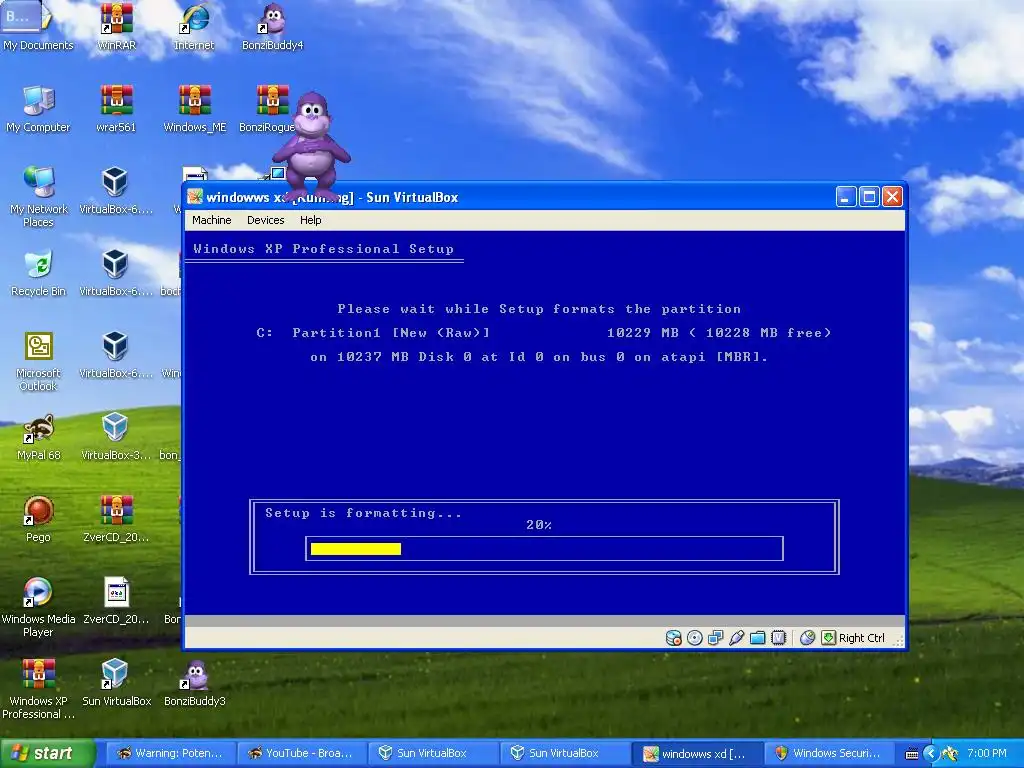Switch to the windowws xd taskbar button
1024x768 pixels.
click(696, 753)
